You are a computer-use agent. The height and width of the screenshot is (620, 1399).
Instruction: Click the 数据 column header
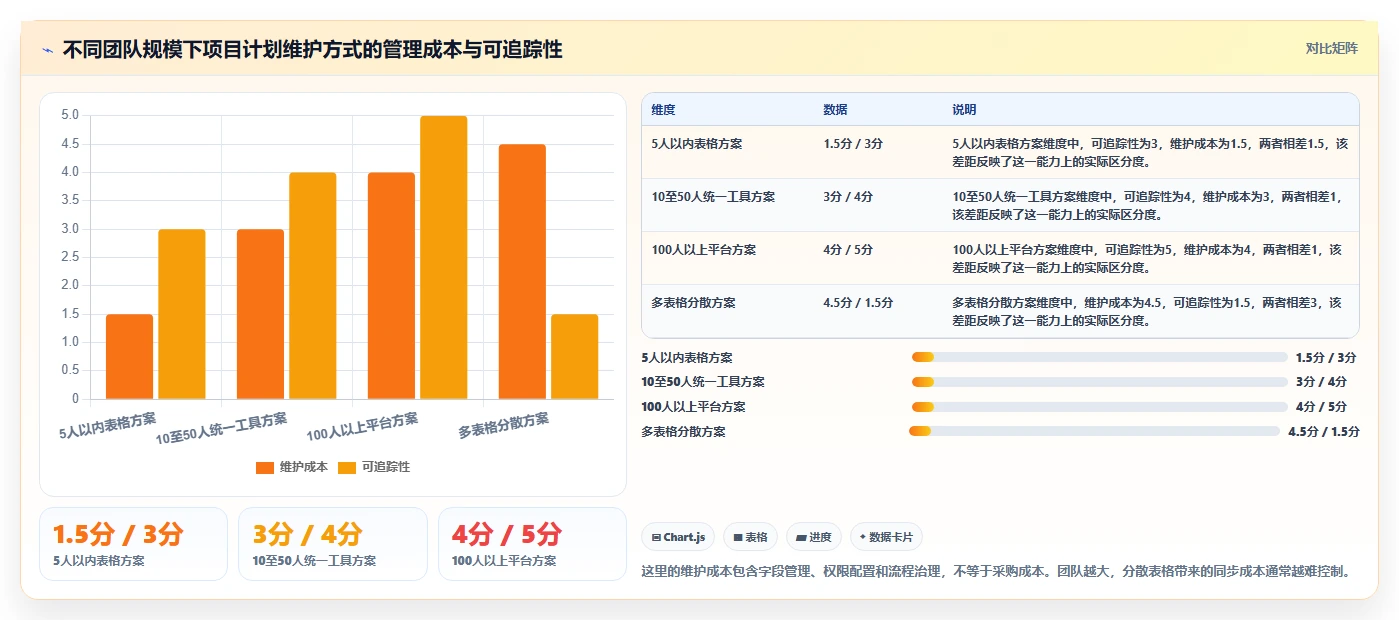pyautogui.click(x=835, y=110)
